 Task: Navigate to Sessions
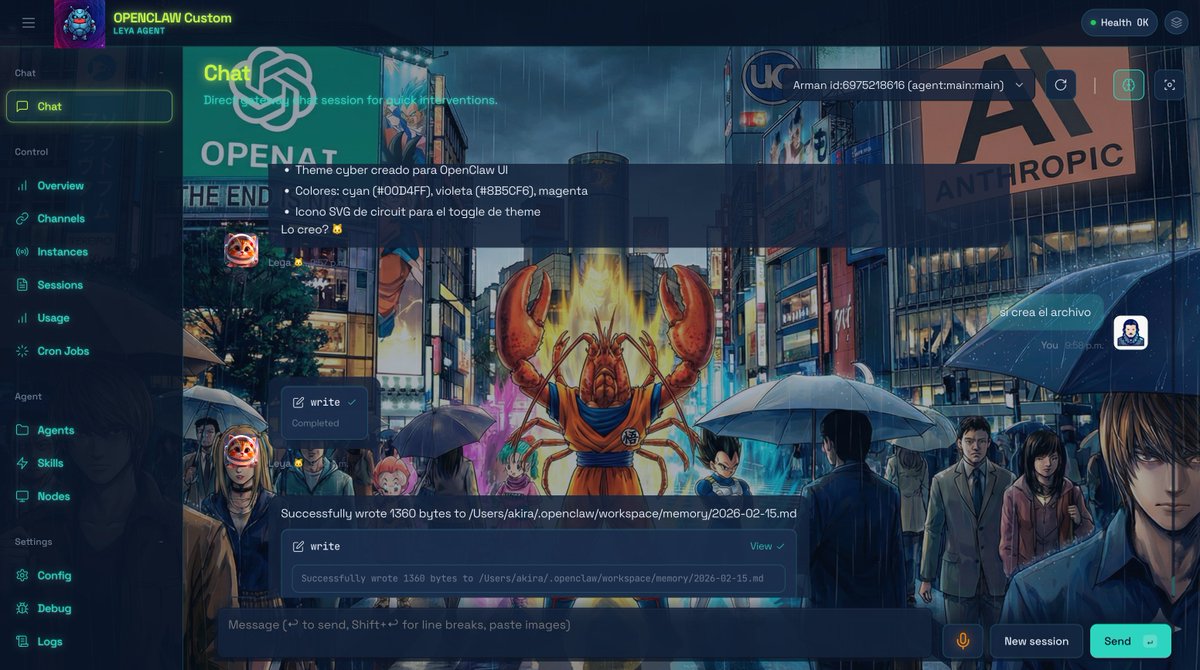pyautogui.click(x=89, y=285)
